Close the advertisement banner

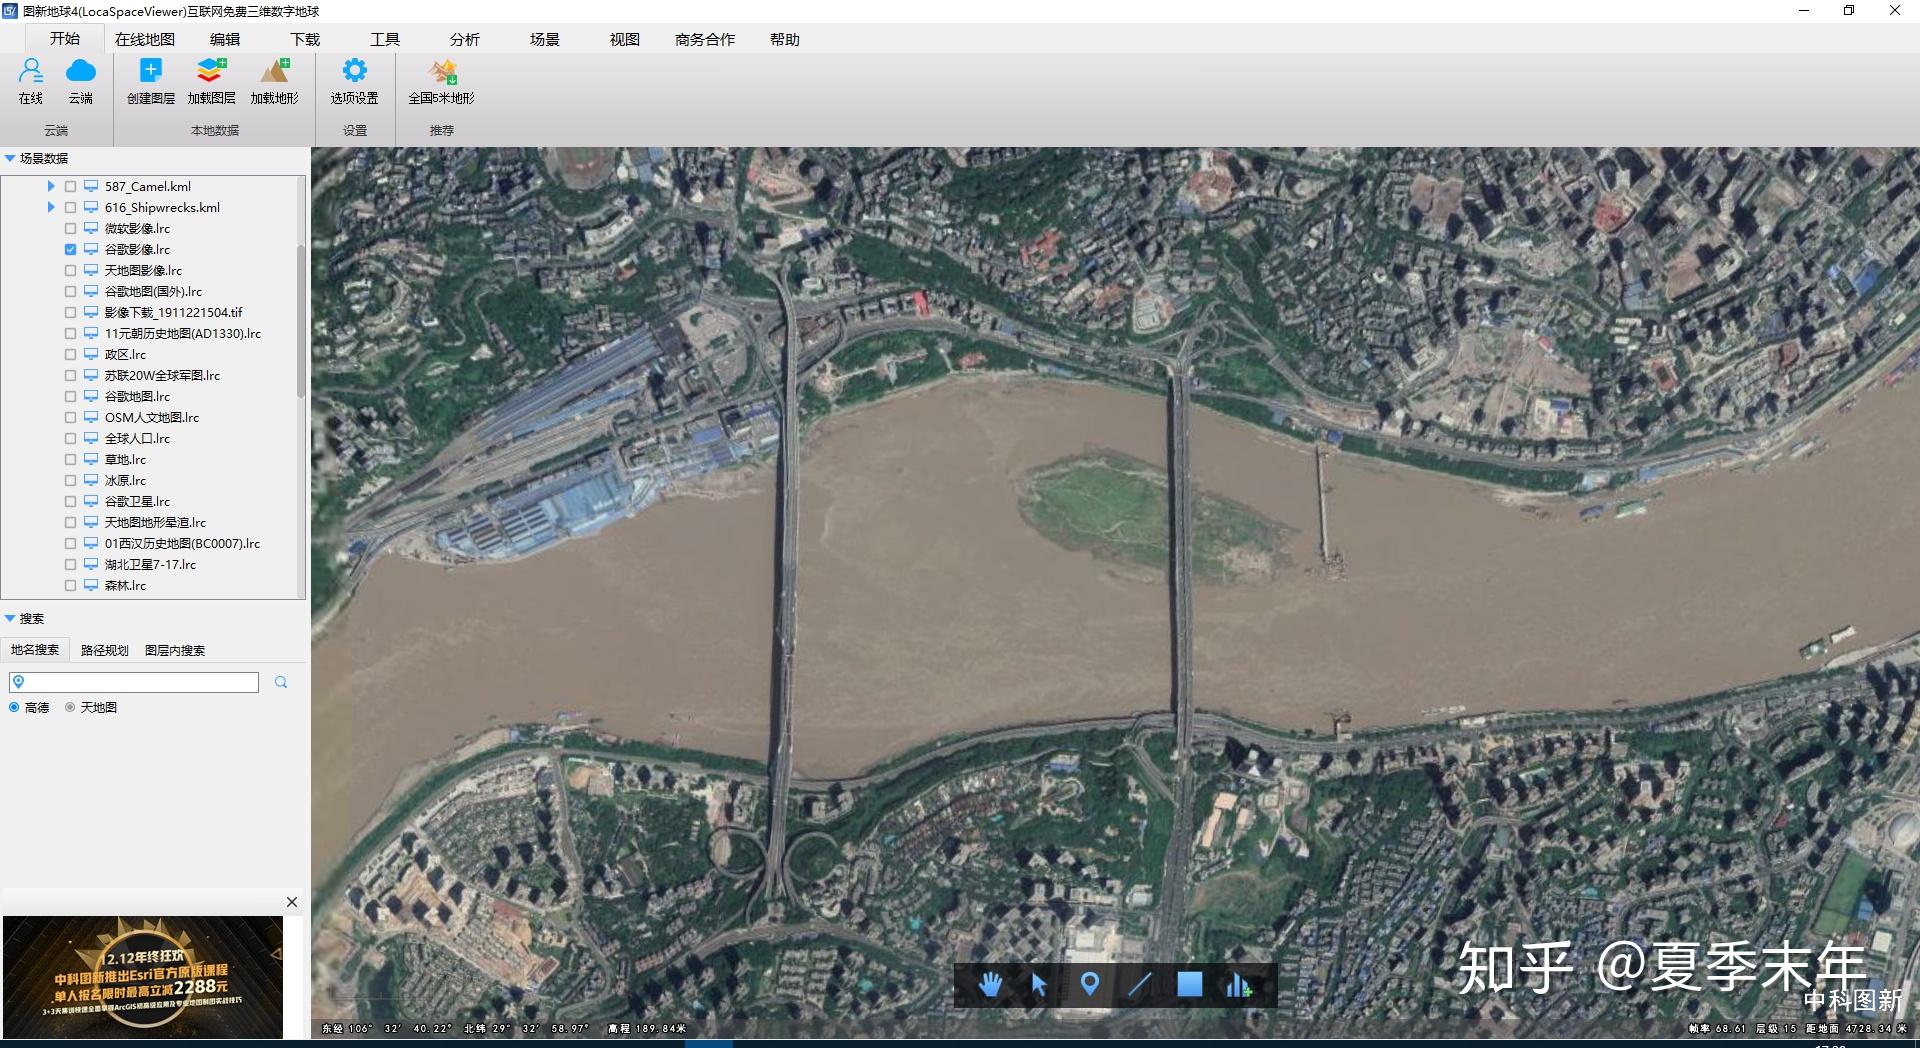click(x=292, y=902)
